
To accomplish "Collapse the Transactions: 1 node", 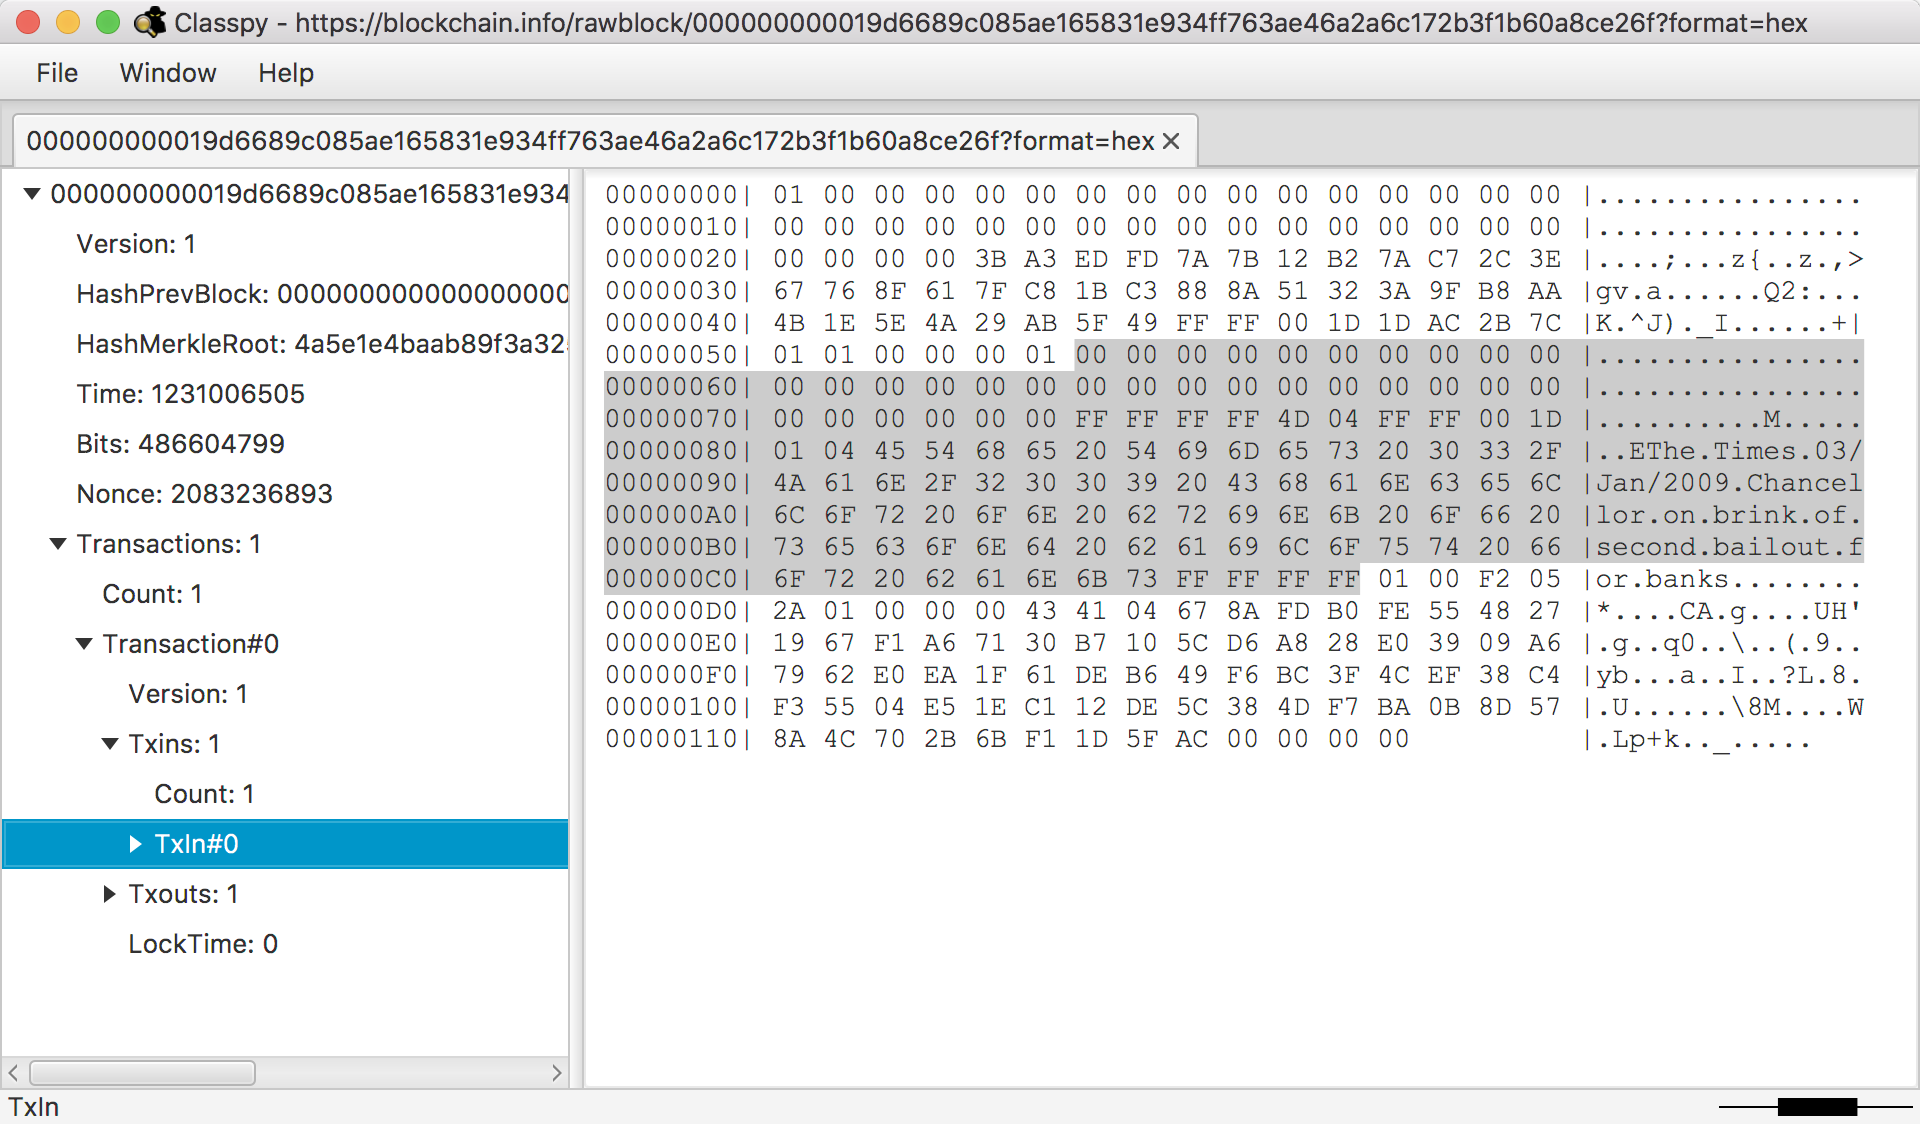I will [x=58, y=544].
